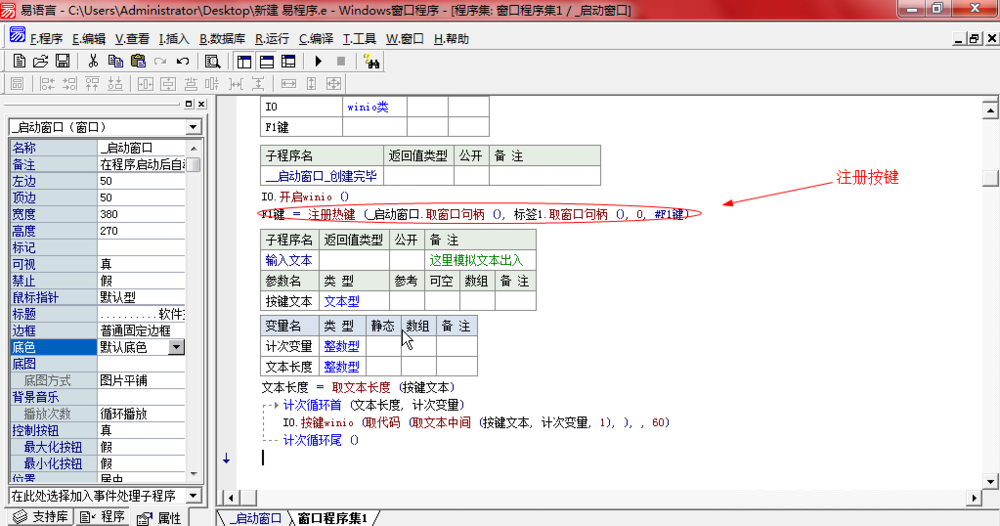Switch to the _启动窗口 editor tab
1000x526 pixels.
(254, 518)
